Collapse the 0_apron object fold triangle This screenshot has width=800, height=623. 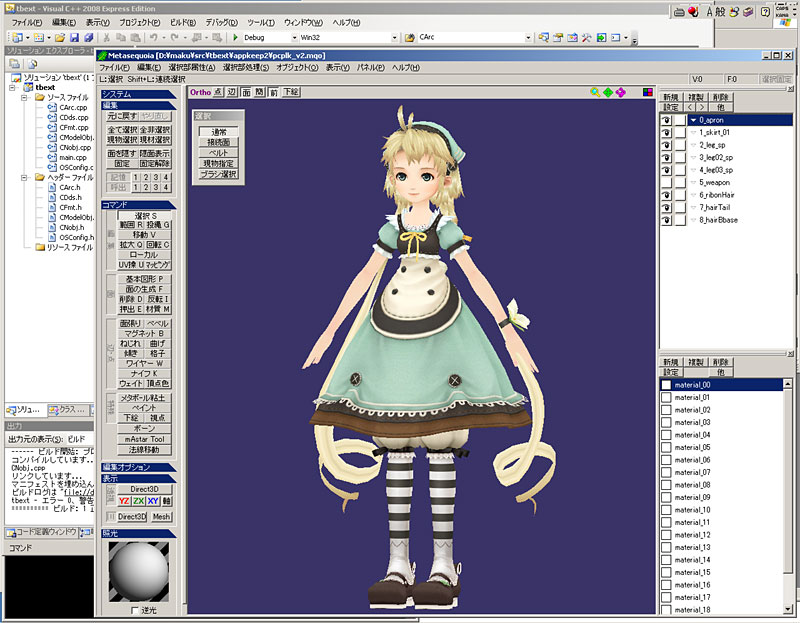tap(693, 120)
